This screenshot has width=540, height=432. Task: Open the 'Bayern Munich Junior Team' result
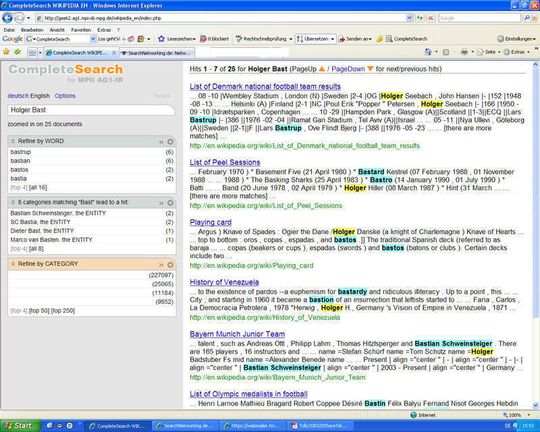[x=237, y=334]
